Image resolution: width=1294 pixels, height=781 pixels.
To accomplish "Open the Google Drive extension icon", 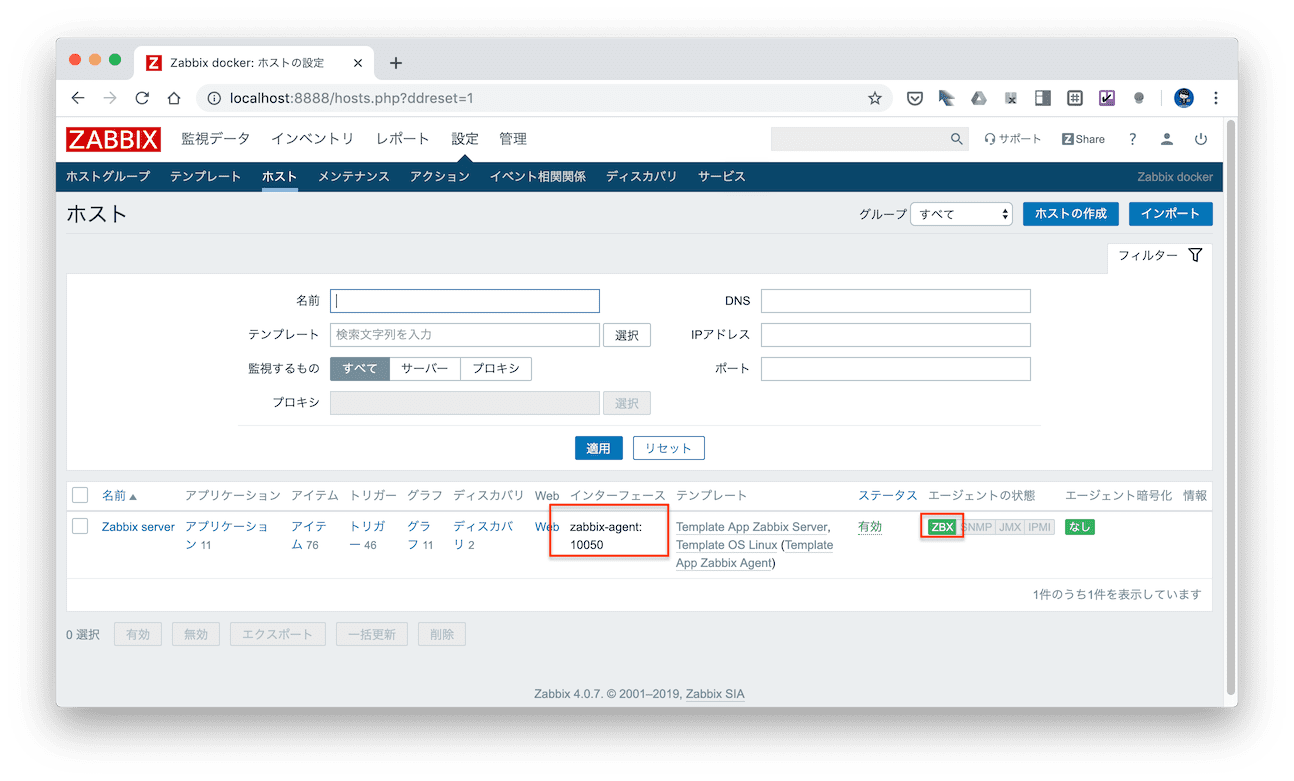I will click(x=979, y=98).
